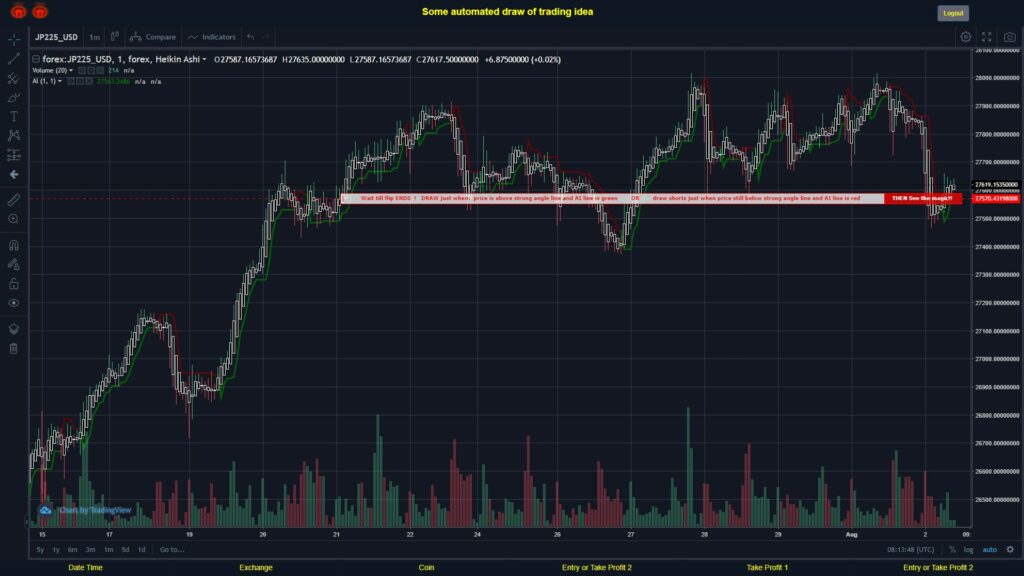Set the date range to 6m
1024x576 pixels.
tap(72, 550)
